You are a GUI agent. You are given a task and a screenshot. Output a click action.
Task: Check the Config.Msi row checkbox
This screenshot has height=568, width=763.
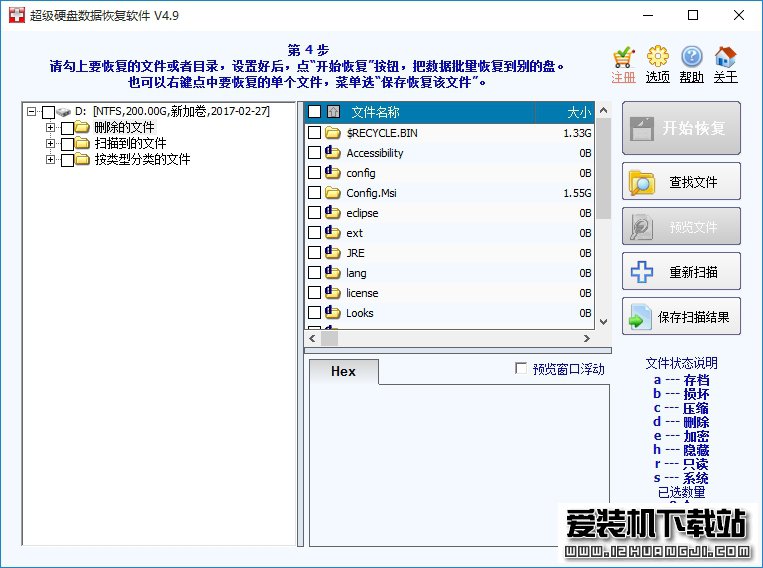click(x=314, y=193)
